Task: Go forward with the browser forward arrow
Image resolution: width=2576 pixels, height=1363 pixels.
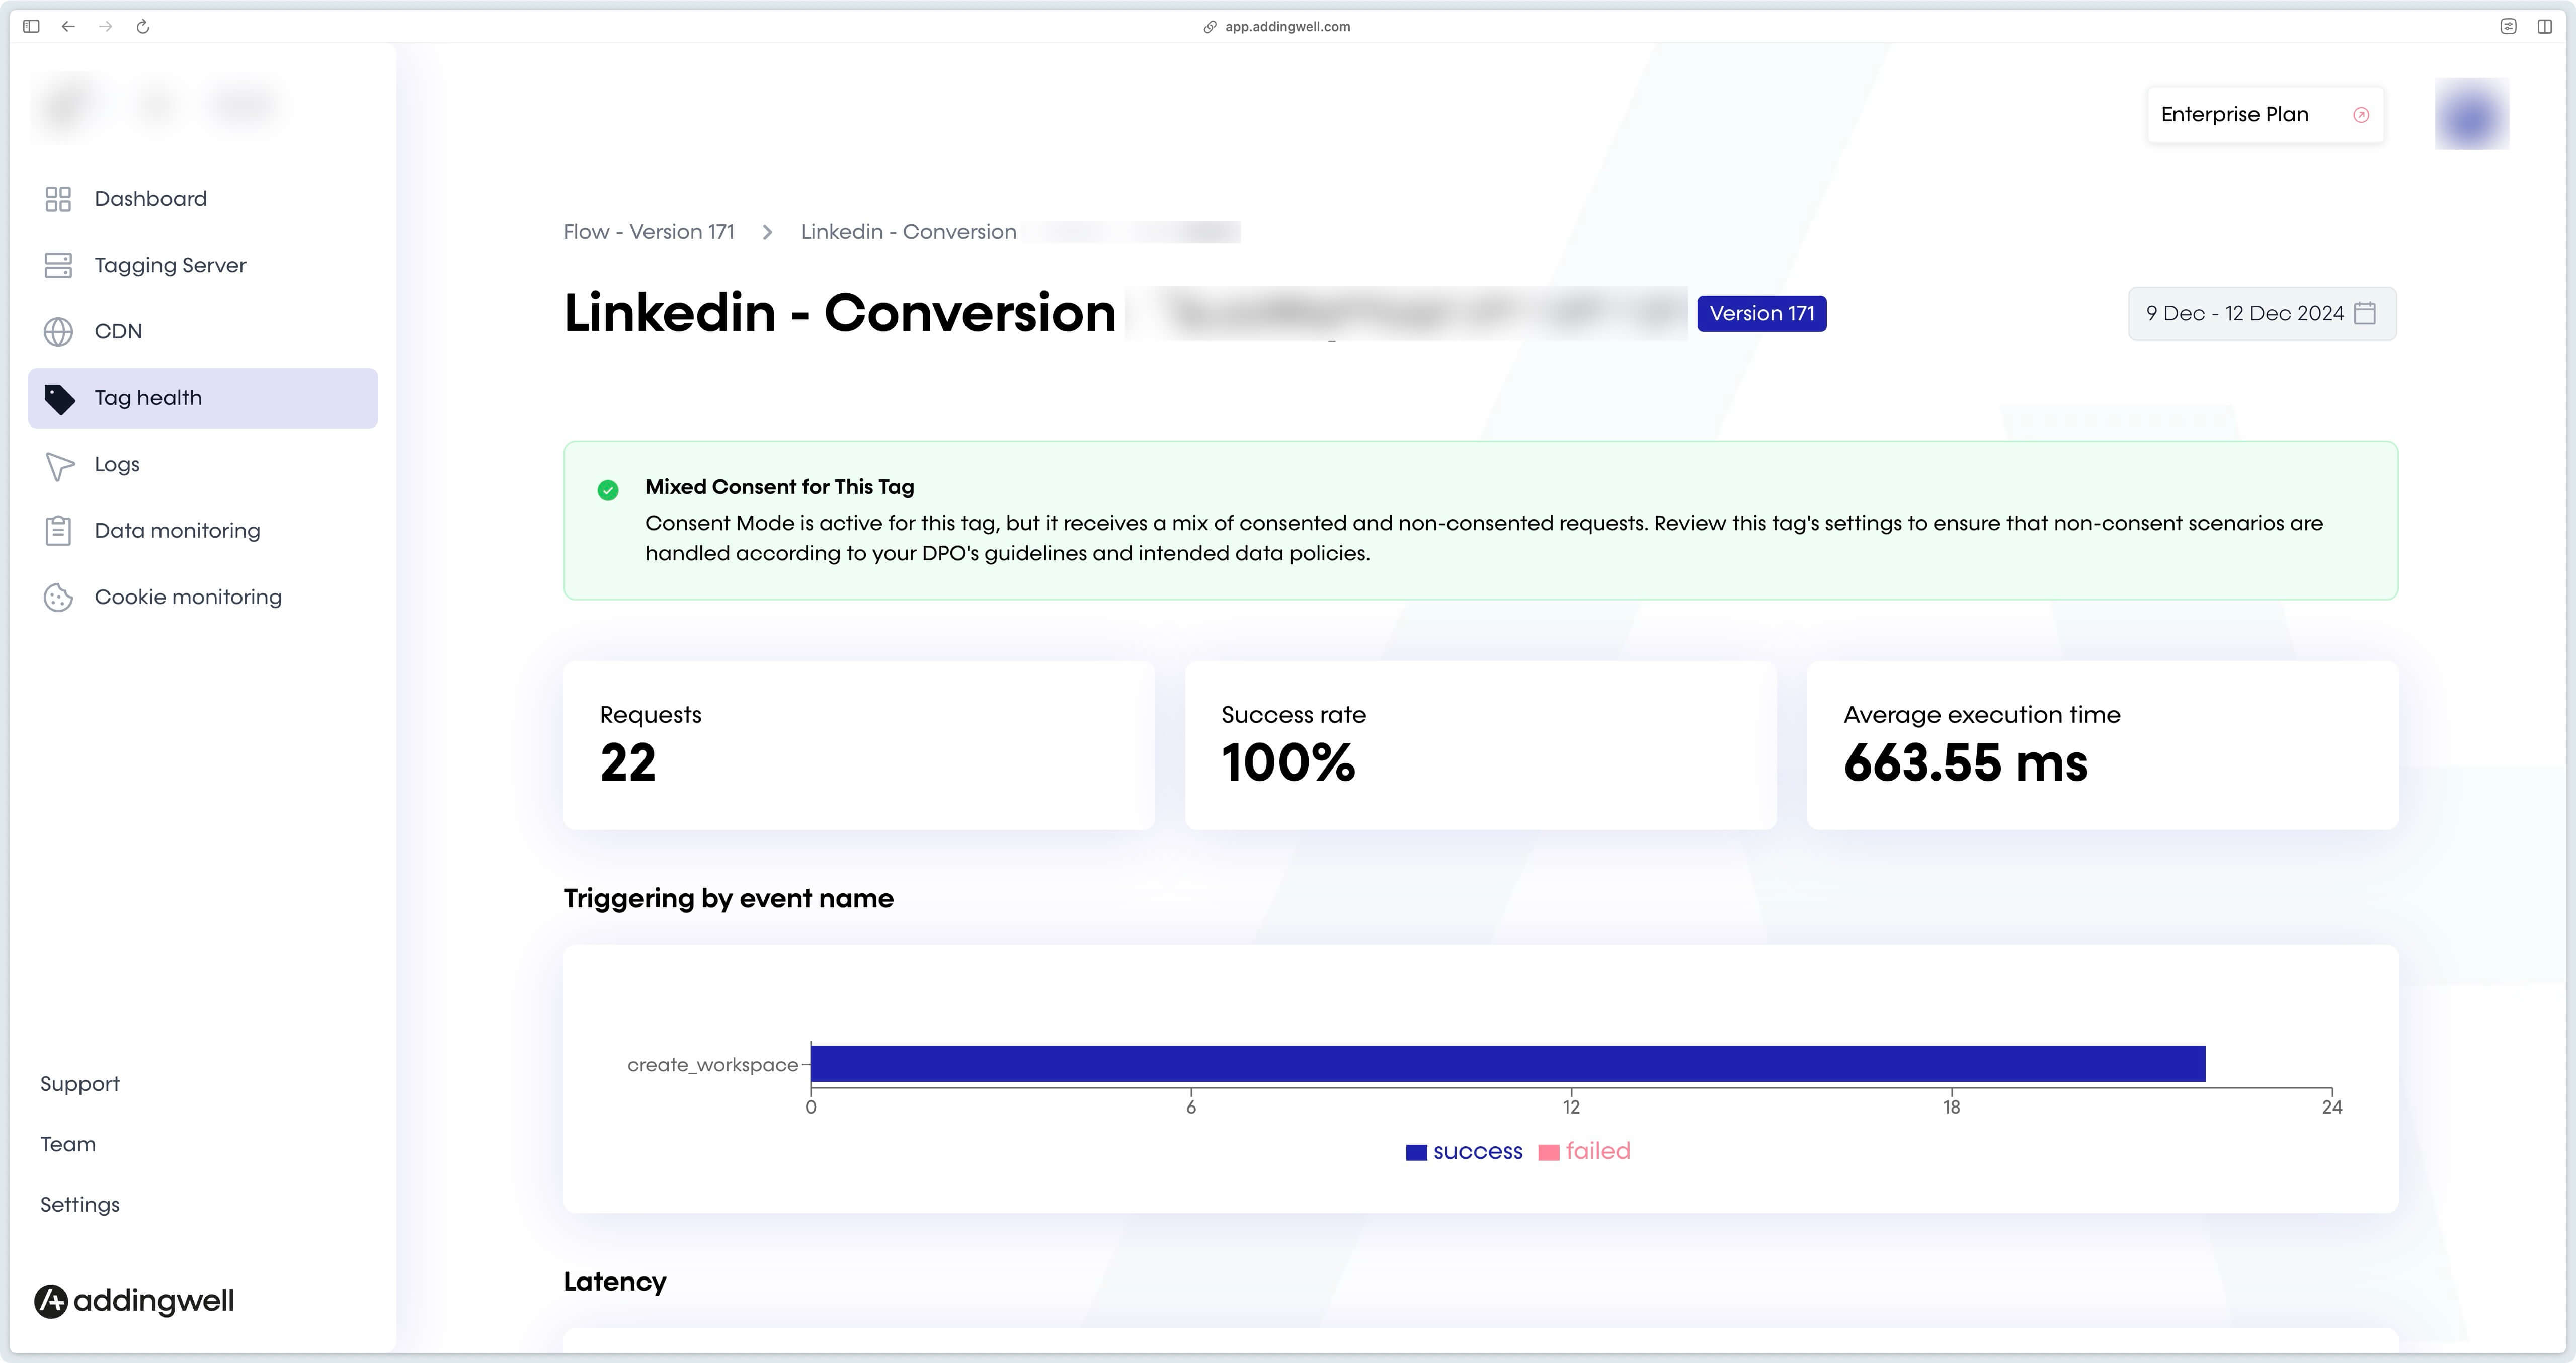Action: (106, 26)
